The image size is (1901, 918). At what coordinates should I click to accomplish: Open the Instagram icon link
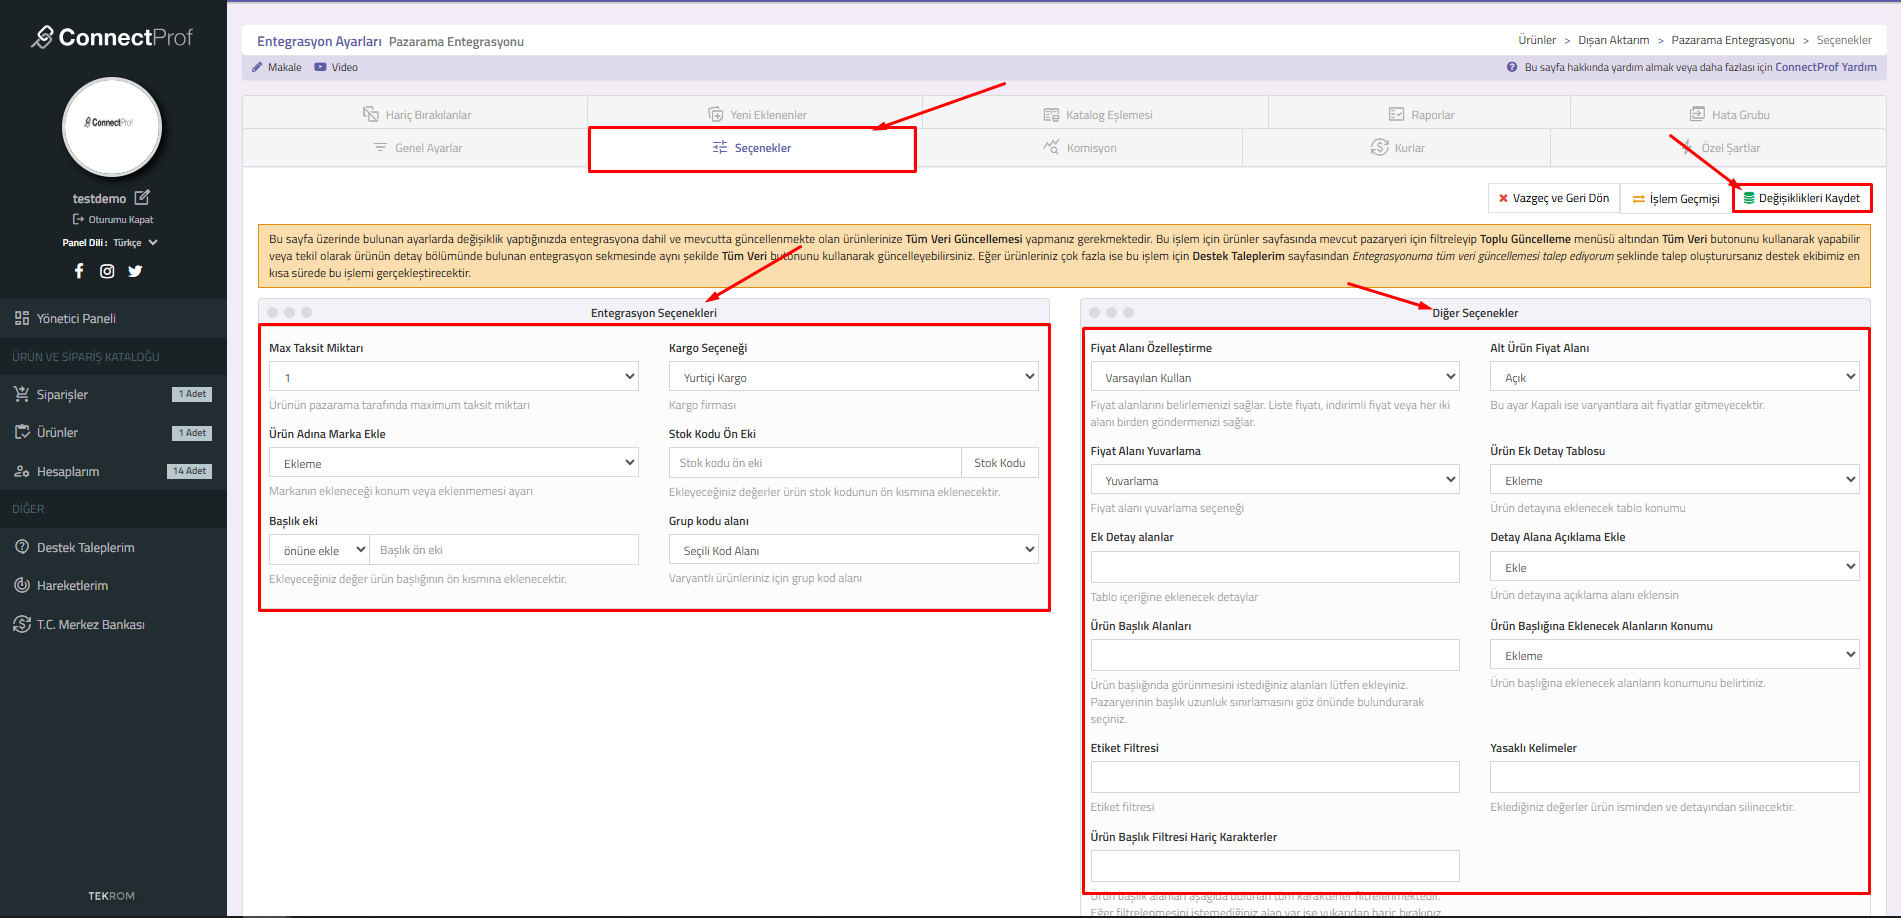click(107, 271)
